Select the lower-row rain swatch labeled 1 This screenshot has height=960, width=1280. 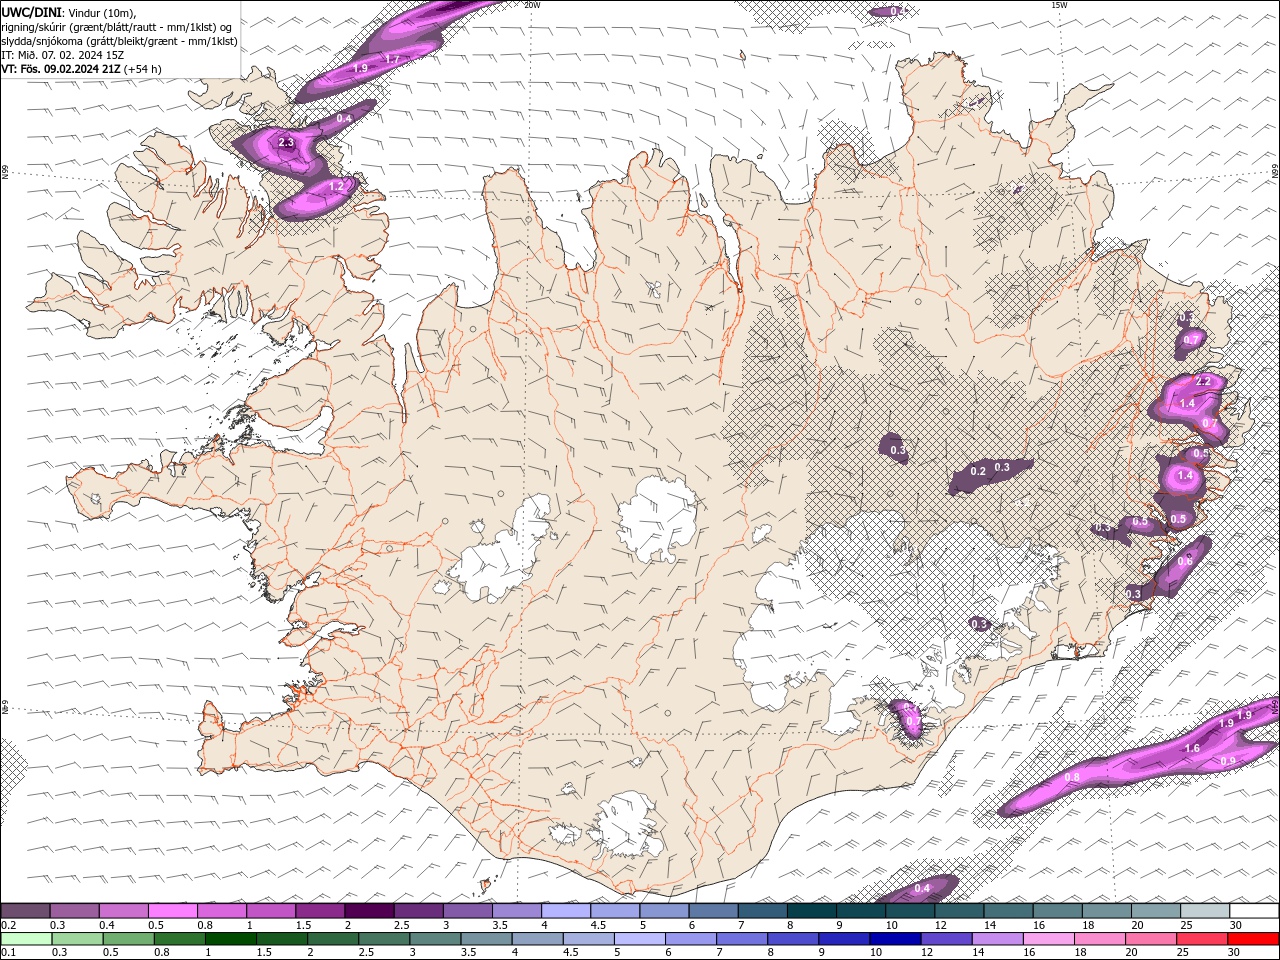230,939
